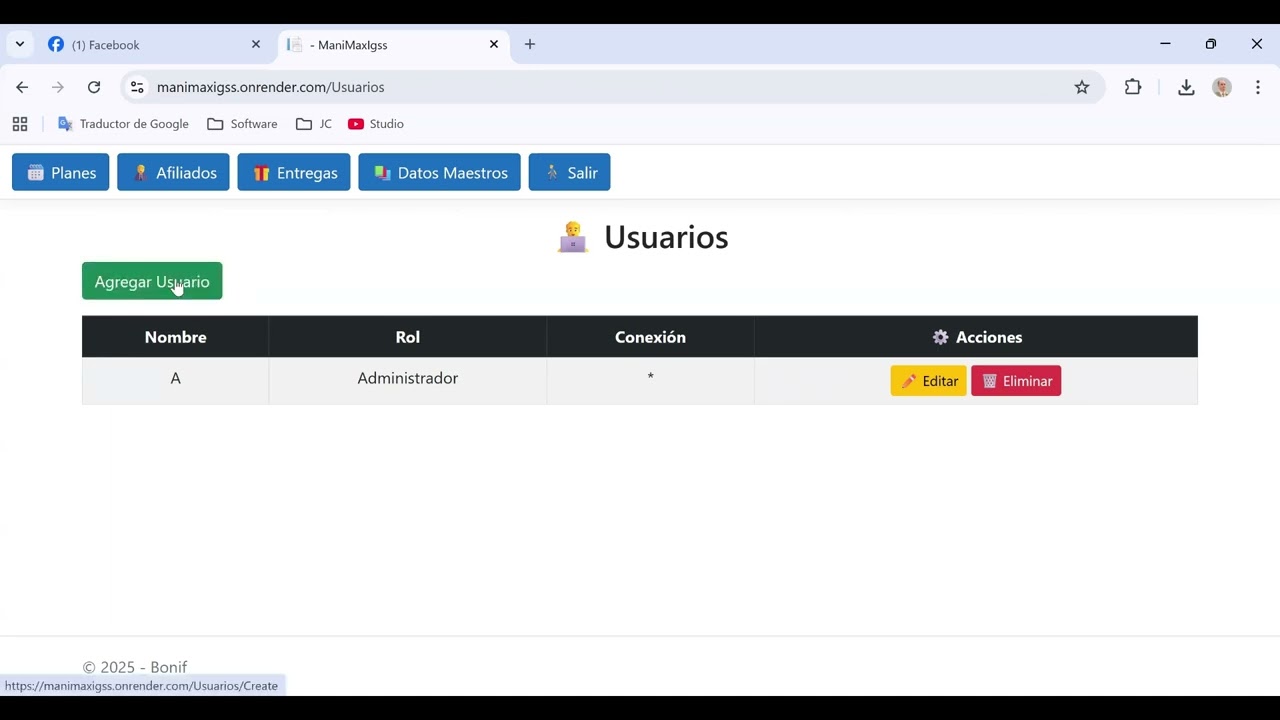1280x720 pixels.
Task: Delete user A with the Eliminar button
Action: [1016, 381]
